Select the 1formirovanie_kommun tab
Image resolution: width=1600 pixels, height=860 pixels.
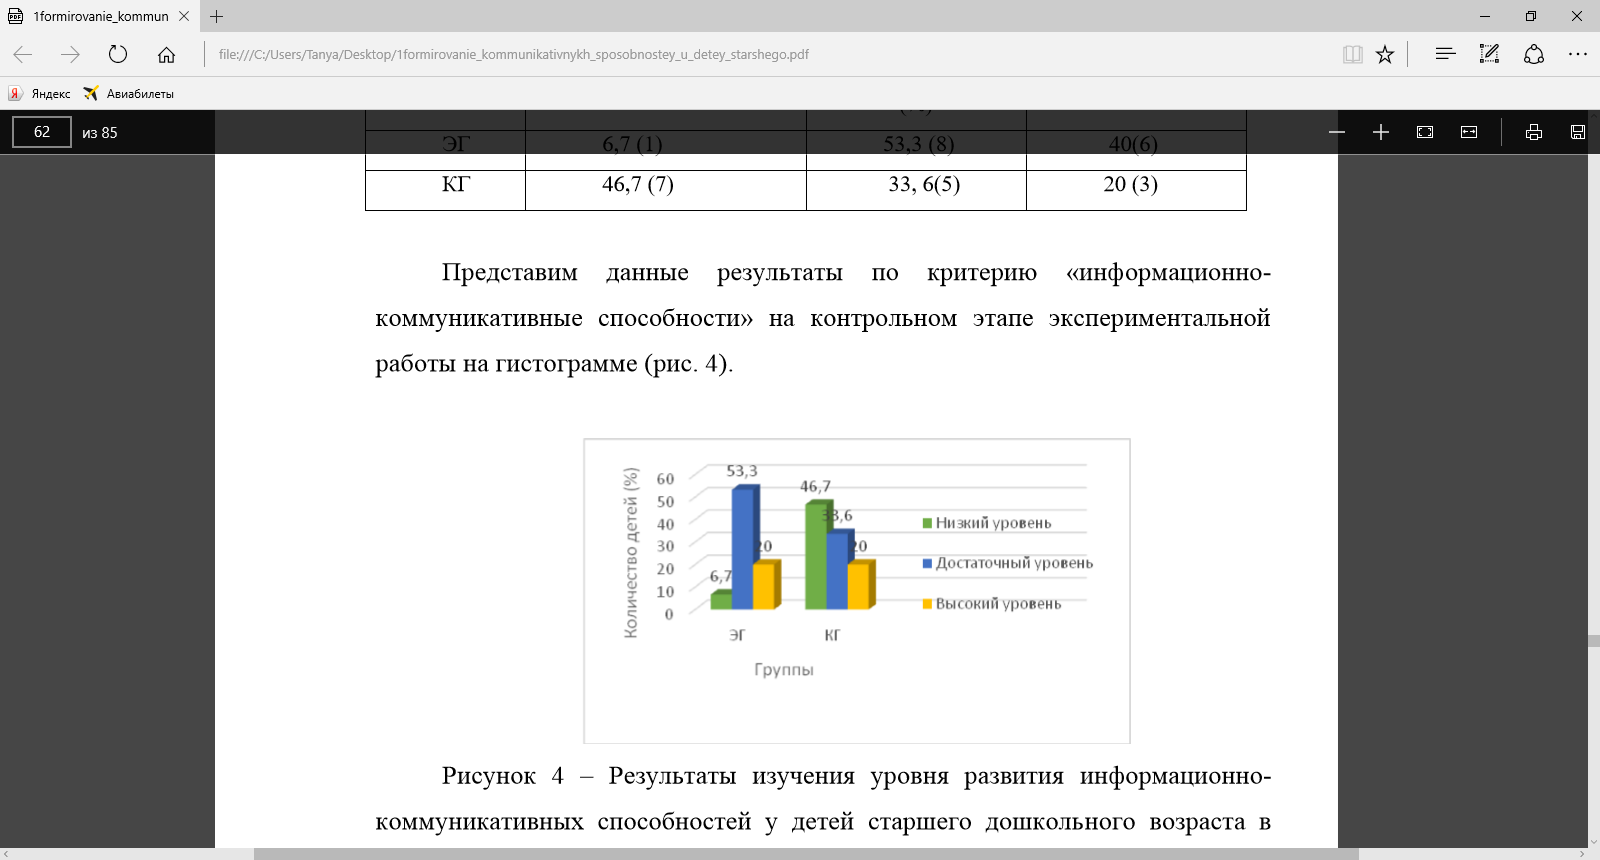tap(100, 16)
